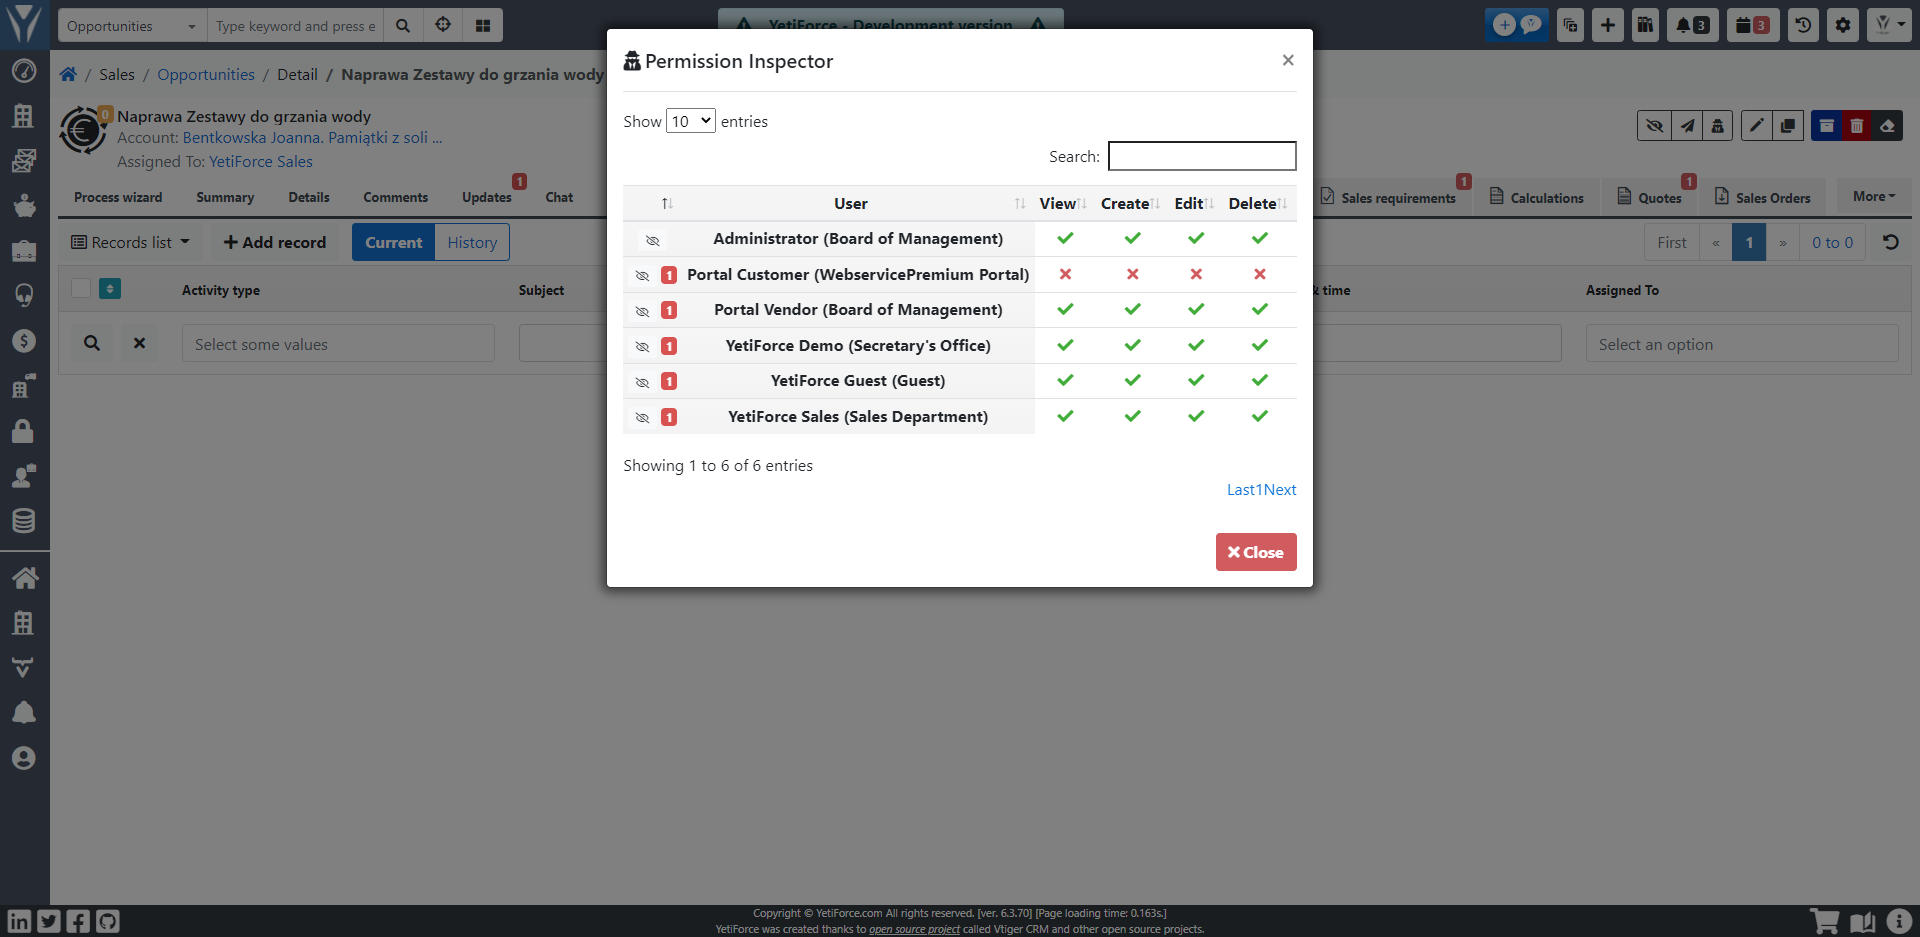Open the red badge on YetiForce Sales row
Image resolution: width=1920 pixels, height=937 pixels.
pyautogui.click(x=669, y=417)
